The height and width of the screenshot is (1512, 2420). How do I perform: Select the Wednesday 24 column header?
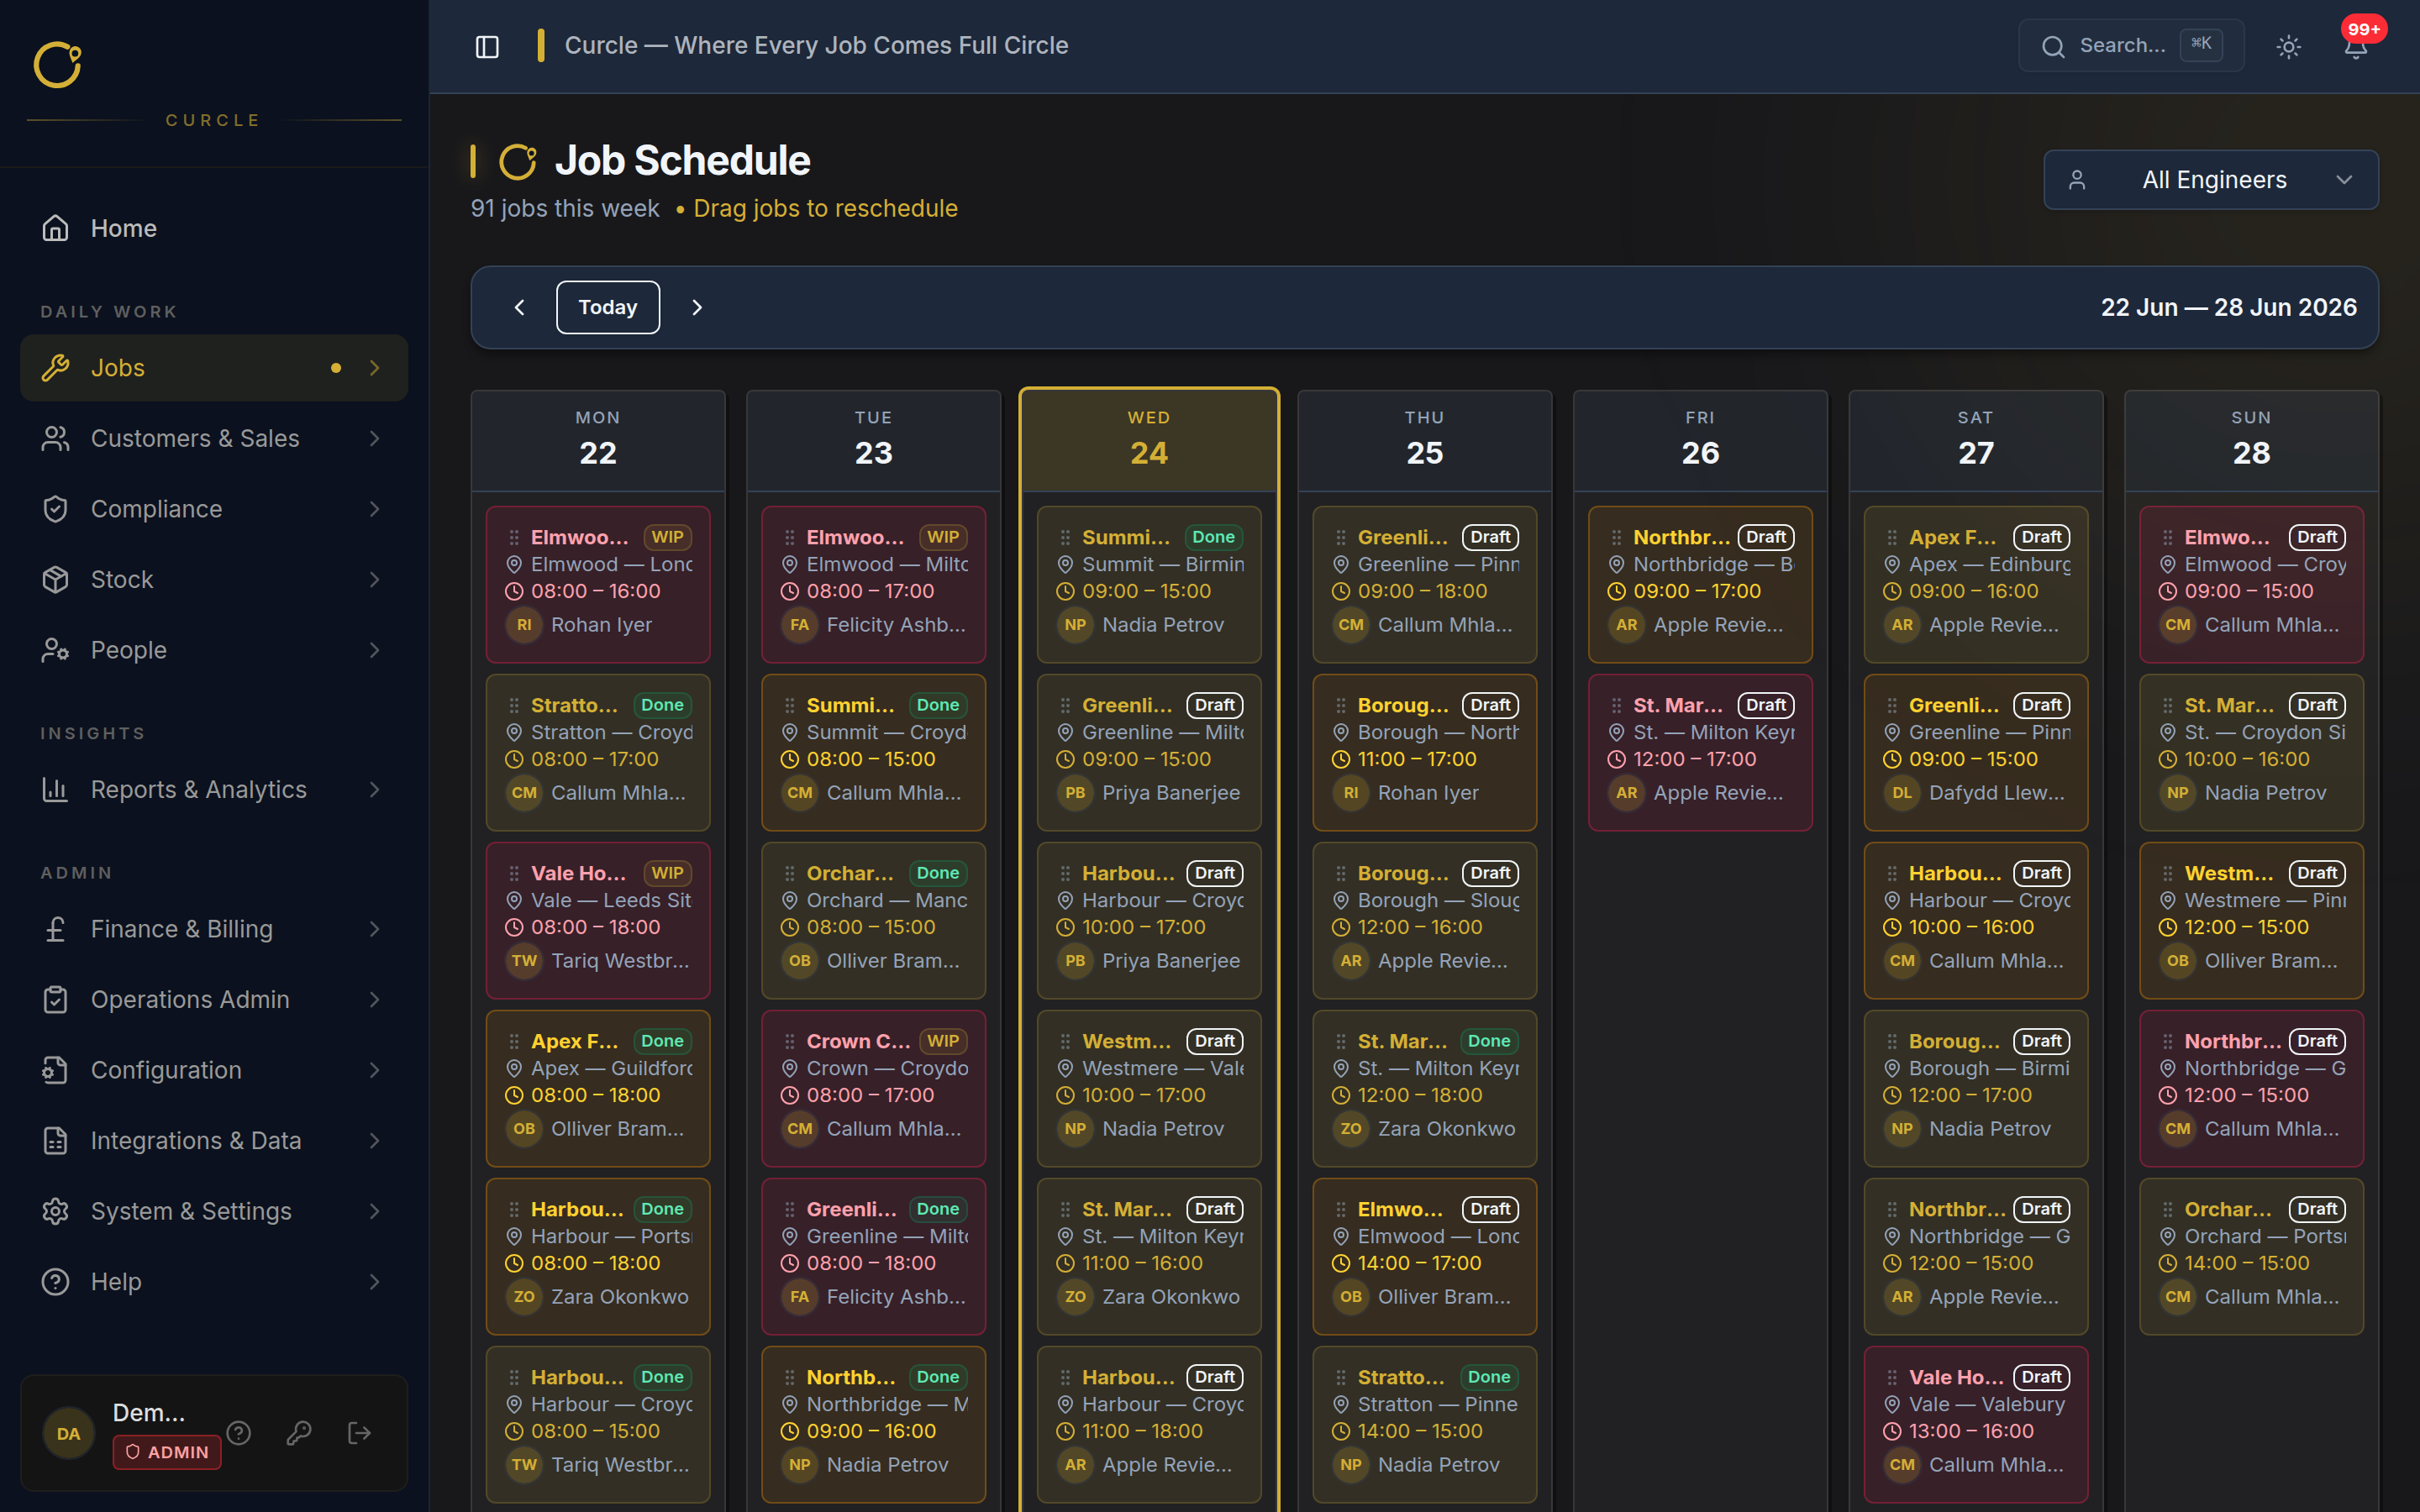[1149, 440]
